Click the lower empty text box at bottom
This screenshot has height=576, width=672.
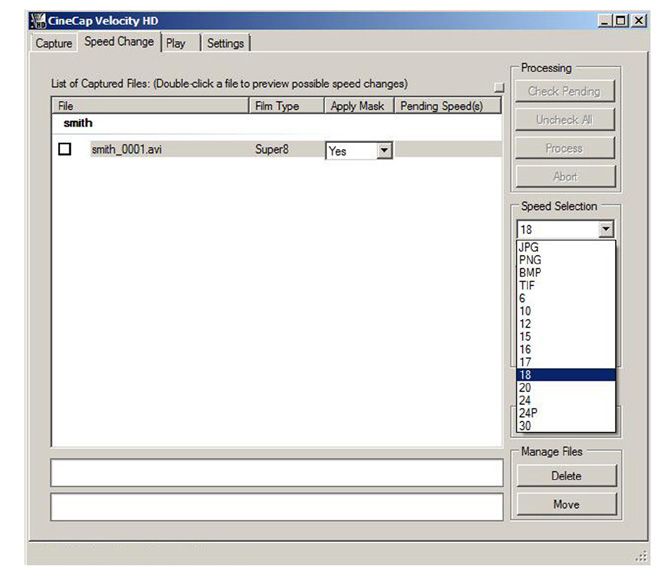click(x=277, y=507)
